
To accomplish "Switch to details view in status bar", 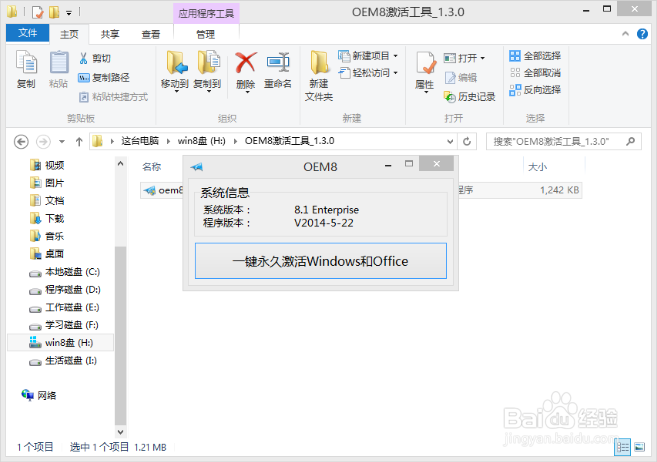I will click(623, 447).
